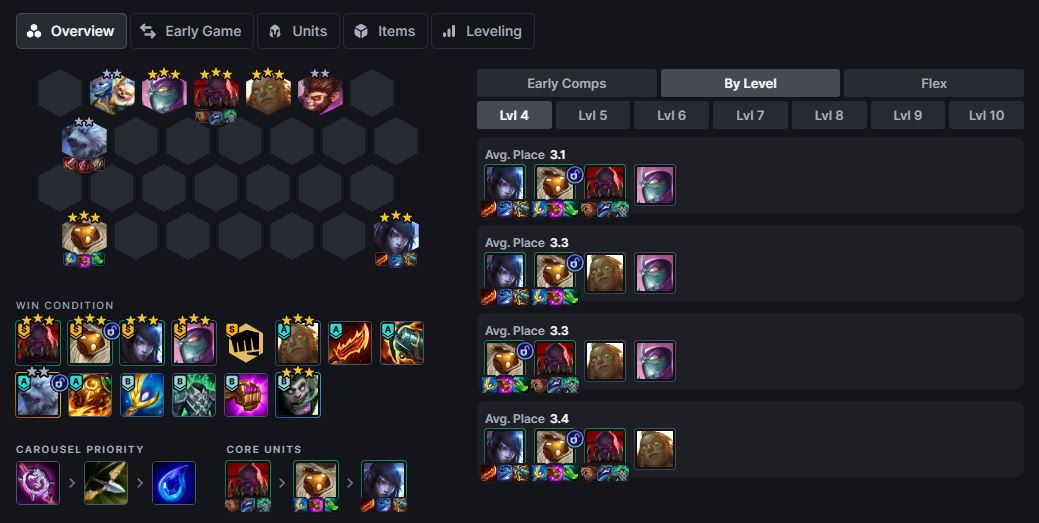Click the two-star white wolf on the board

point(84,141)
